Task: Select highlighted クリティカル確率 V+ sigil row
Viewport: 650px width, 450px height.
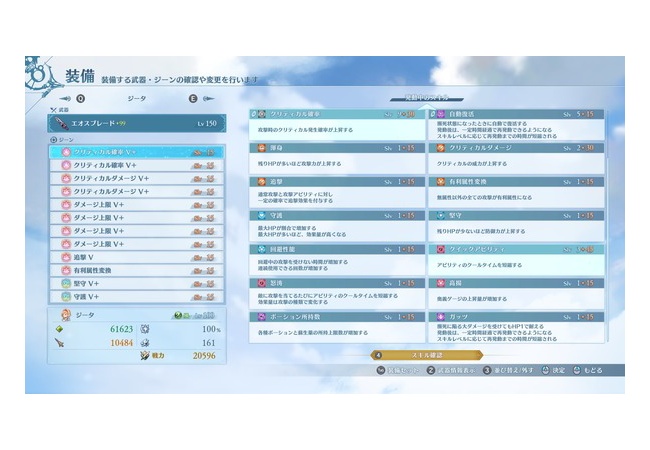Action: tap(137, 152)
